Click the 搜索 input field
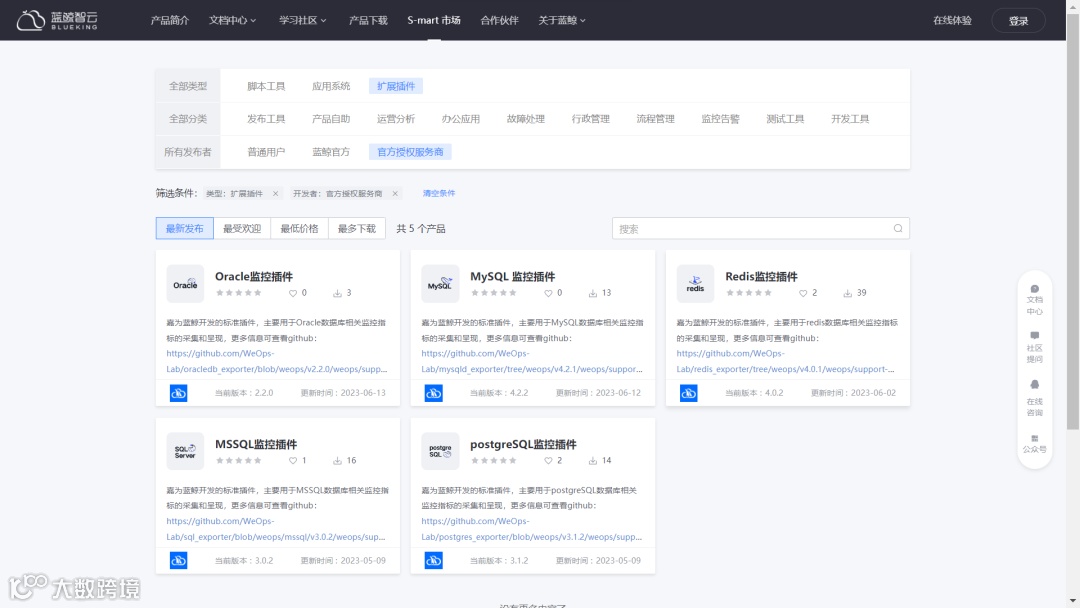1080x608 pixels. (760, 229)
